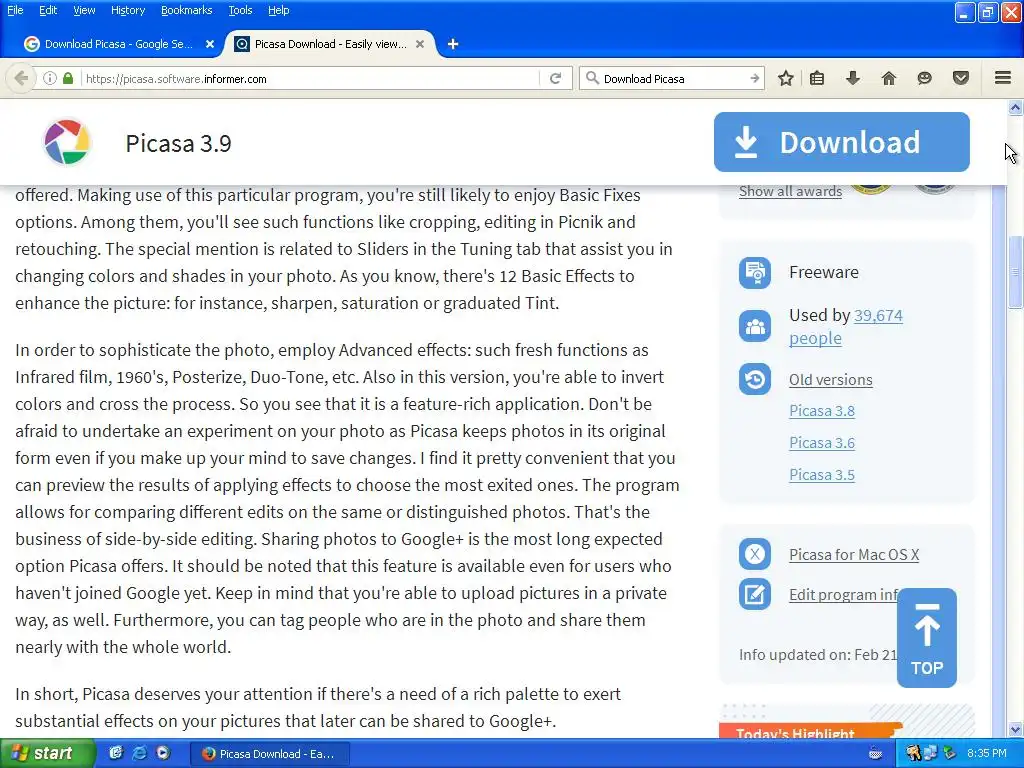Click the Today's Highlight banner
Screen dimensions: 1024x768
pyautogui.click(x=810, y=730)
